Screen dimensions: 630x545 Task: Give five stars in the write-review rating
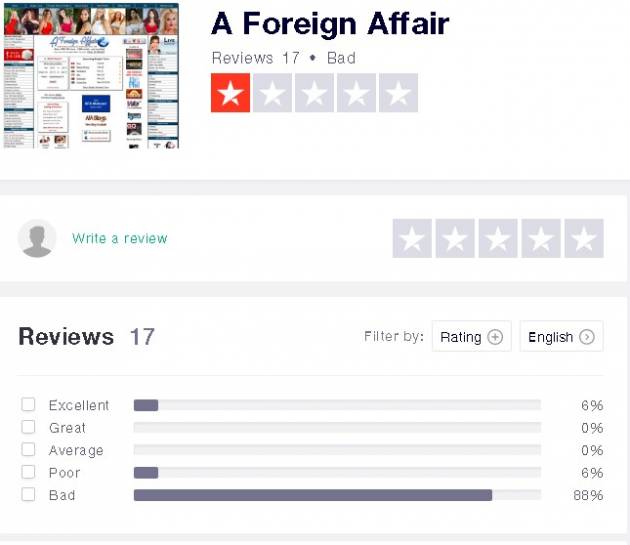click(x=584, y=239)
